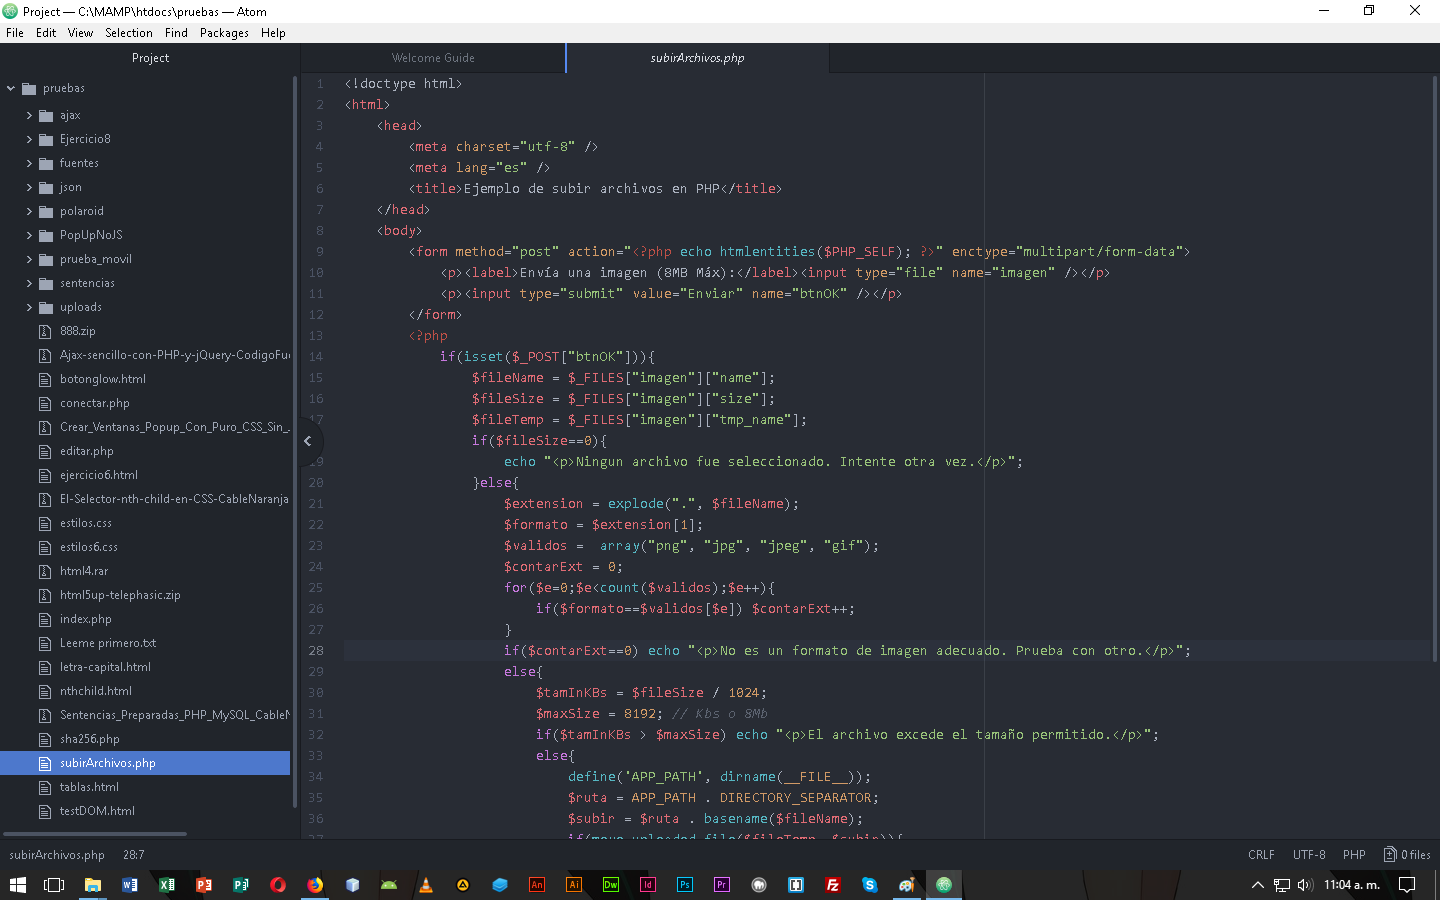1440x900 pixels.
Task: Open index.php in the tree view
Action: tap(86, 619)
